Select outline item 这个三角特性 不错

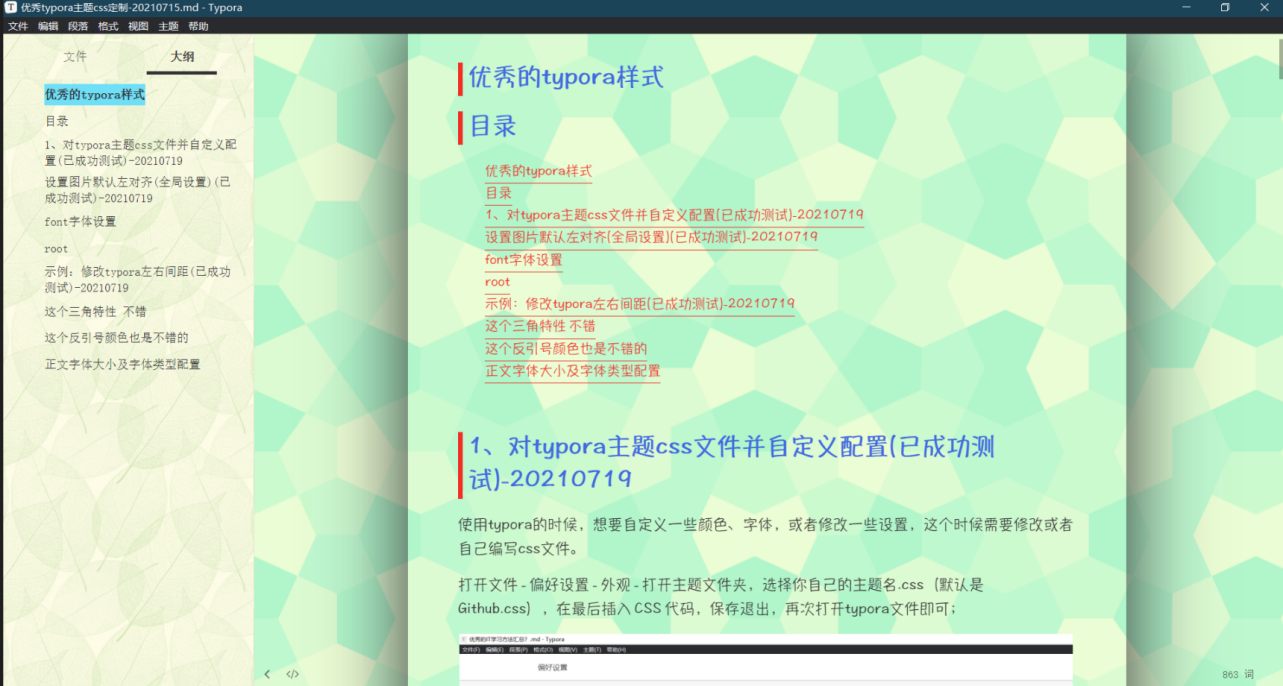(95, 311)
